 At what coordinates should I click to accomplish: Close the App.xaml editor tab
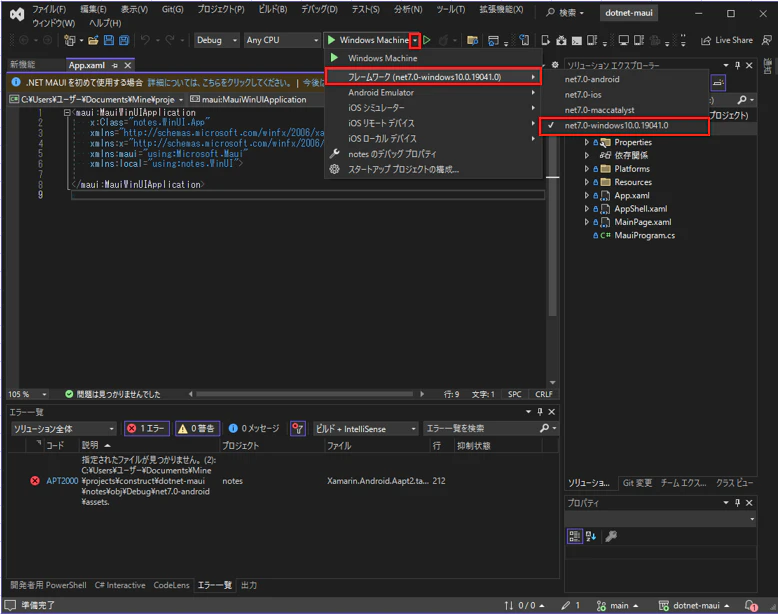(x=128, y=66)
